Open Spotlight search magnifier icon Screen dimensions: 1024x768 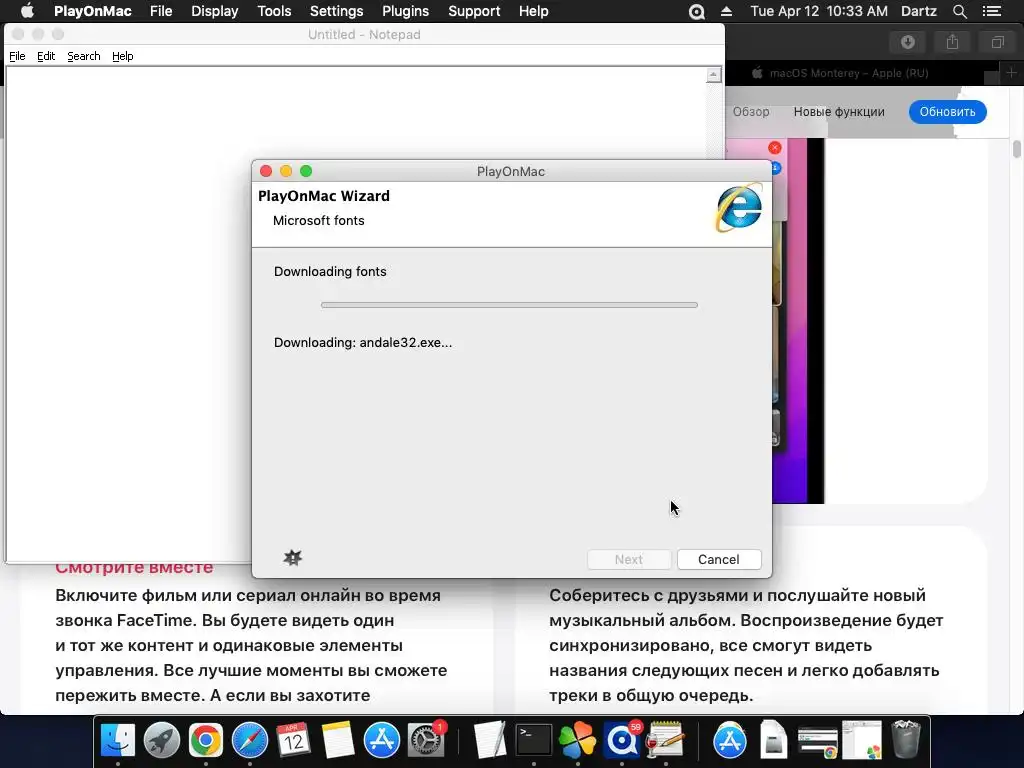[959, 12]
